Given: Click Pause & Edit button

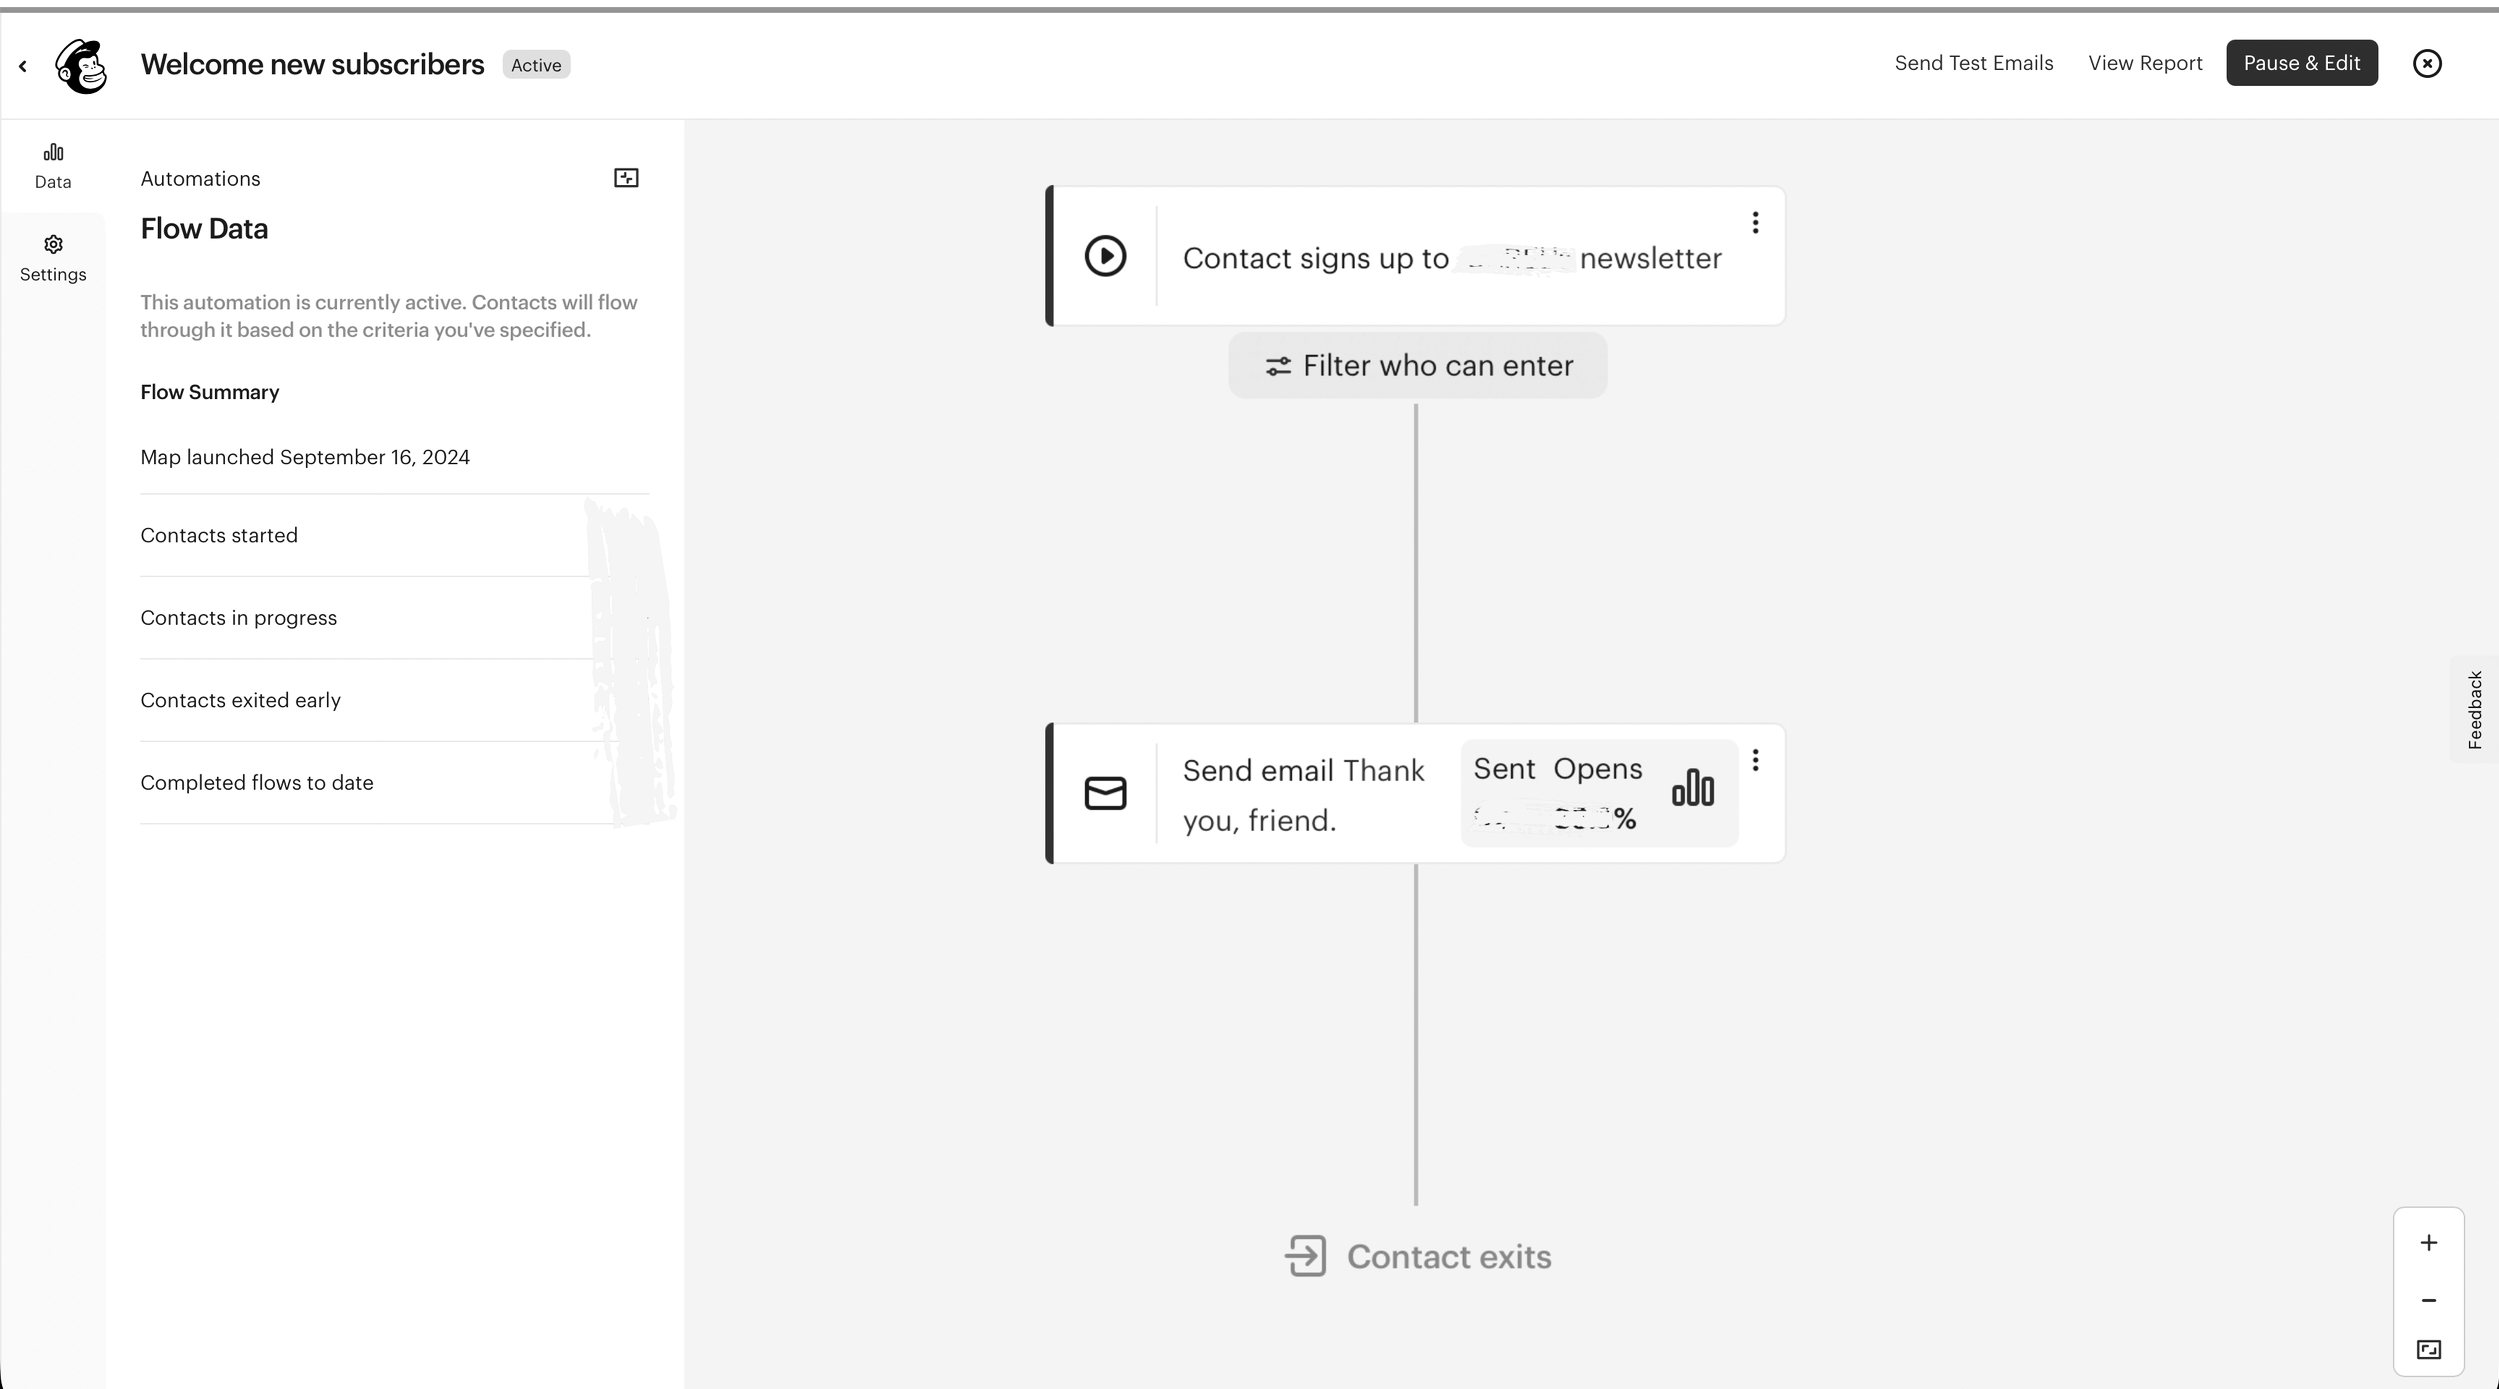Looking at the screenshot, I should (x=2301, y=63).
